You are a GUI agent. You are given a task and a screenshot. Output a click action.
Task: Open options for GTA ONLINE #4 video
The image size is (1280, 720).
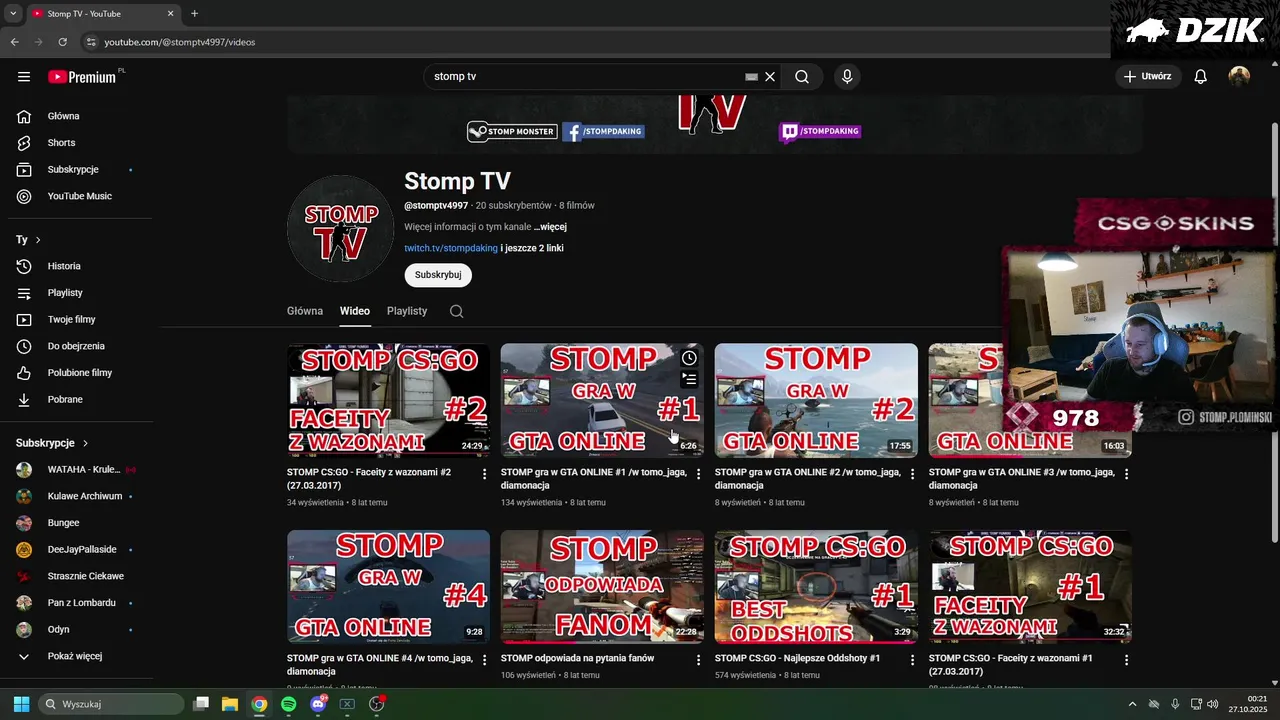point(485,660)
